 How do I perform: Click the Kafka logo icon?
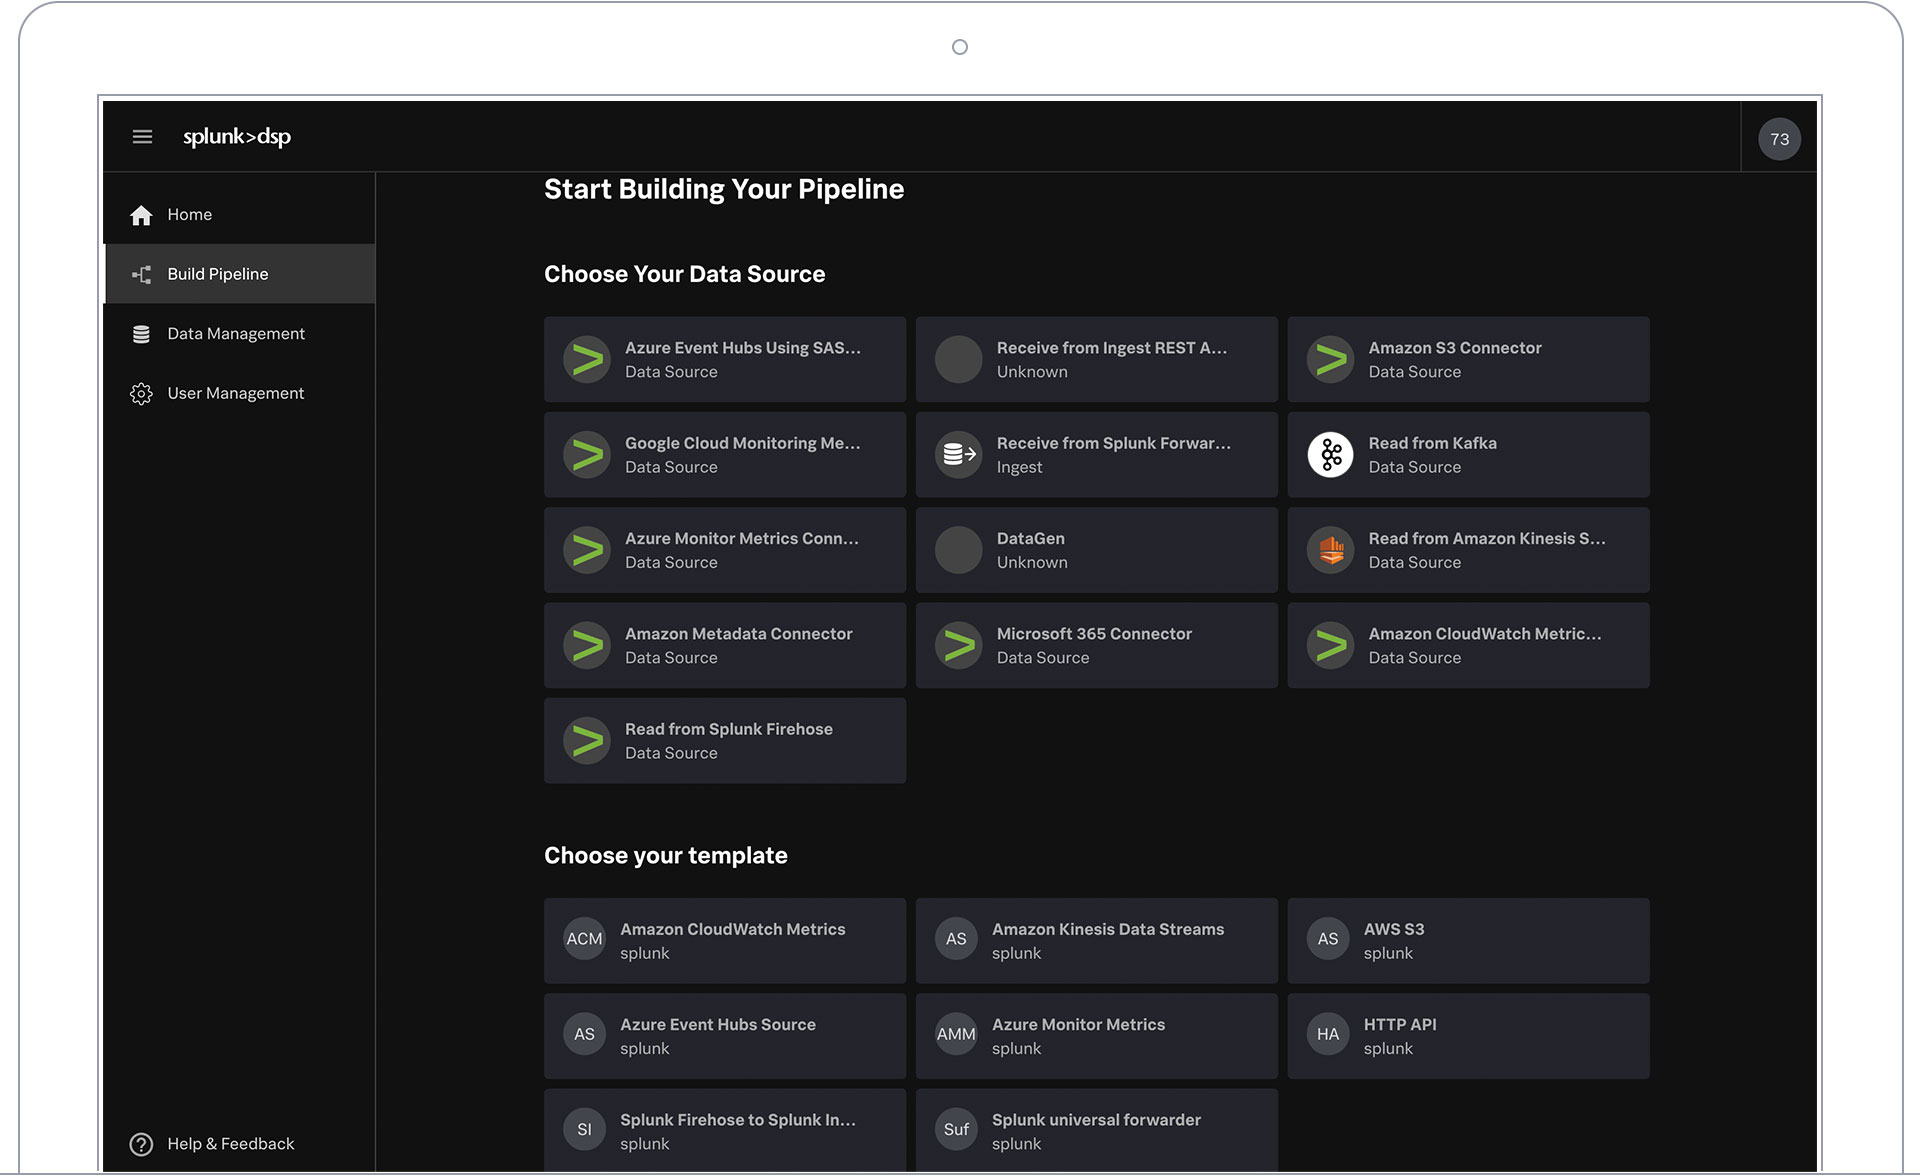[1330, 455]
